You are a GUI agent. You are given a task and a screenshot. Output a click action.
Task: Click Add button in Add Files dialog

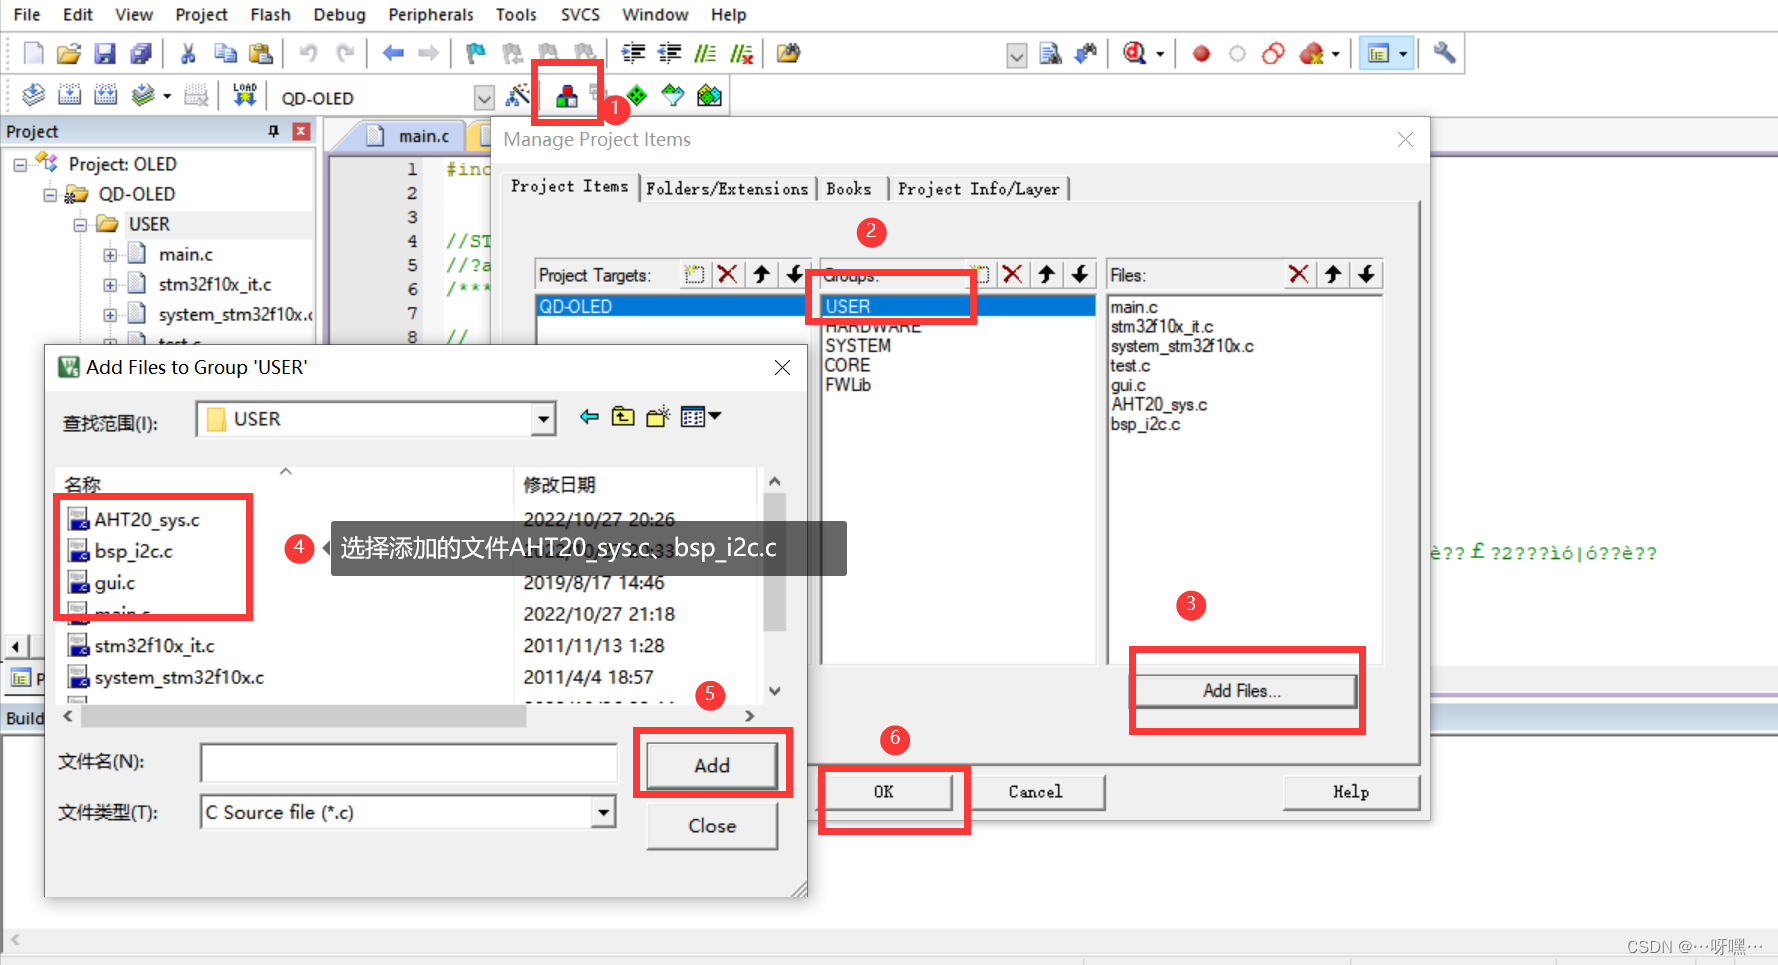pos(712,766)
